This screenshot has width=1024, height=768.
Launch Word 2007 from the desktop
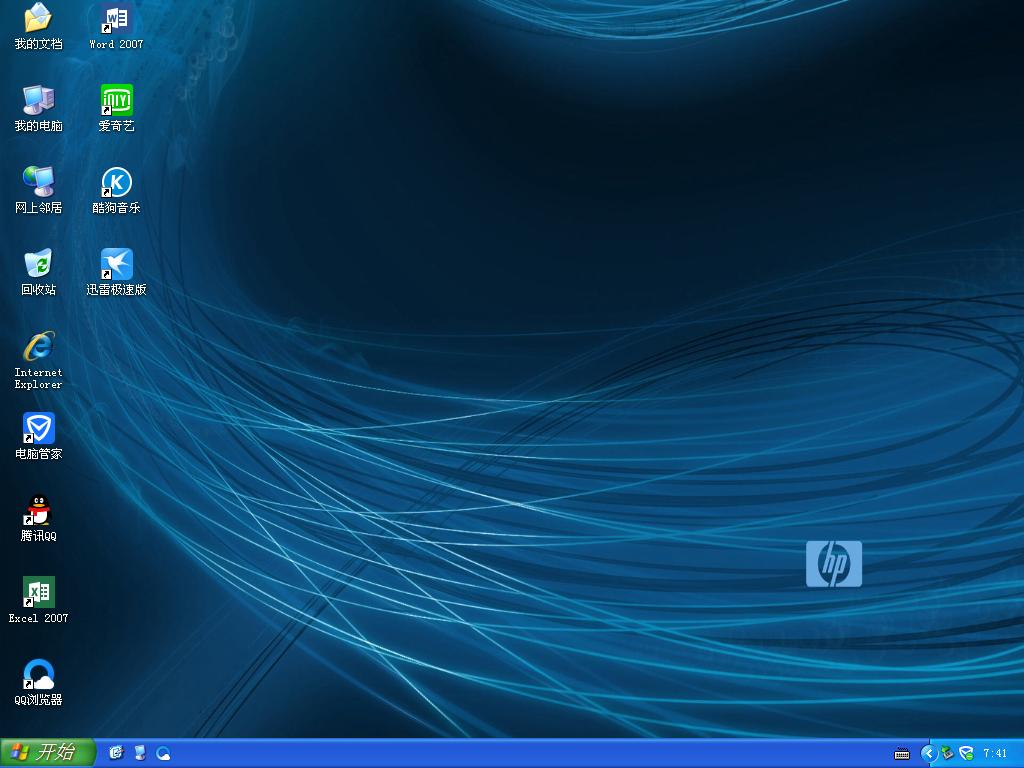tap(116, 19)
